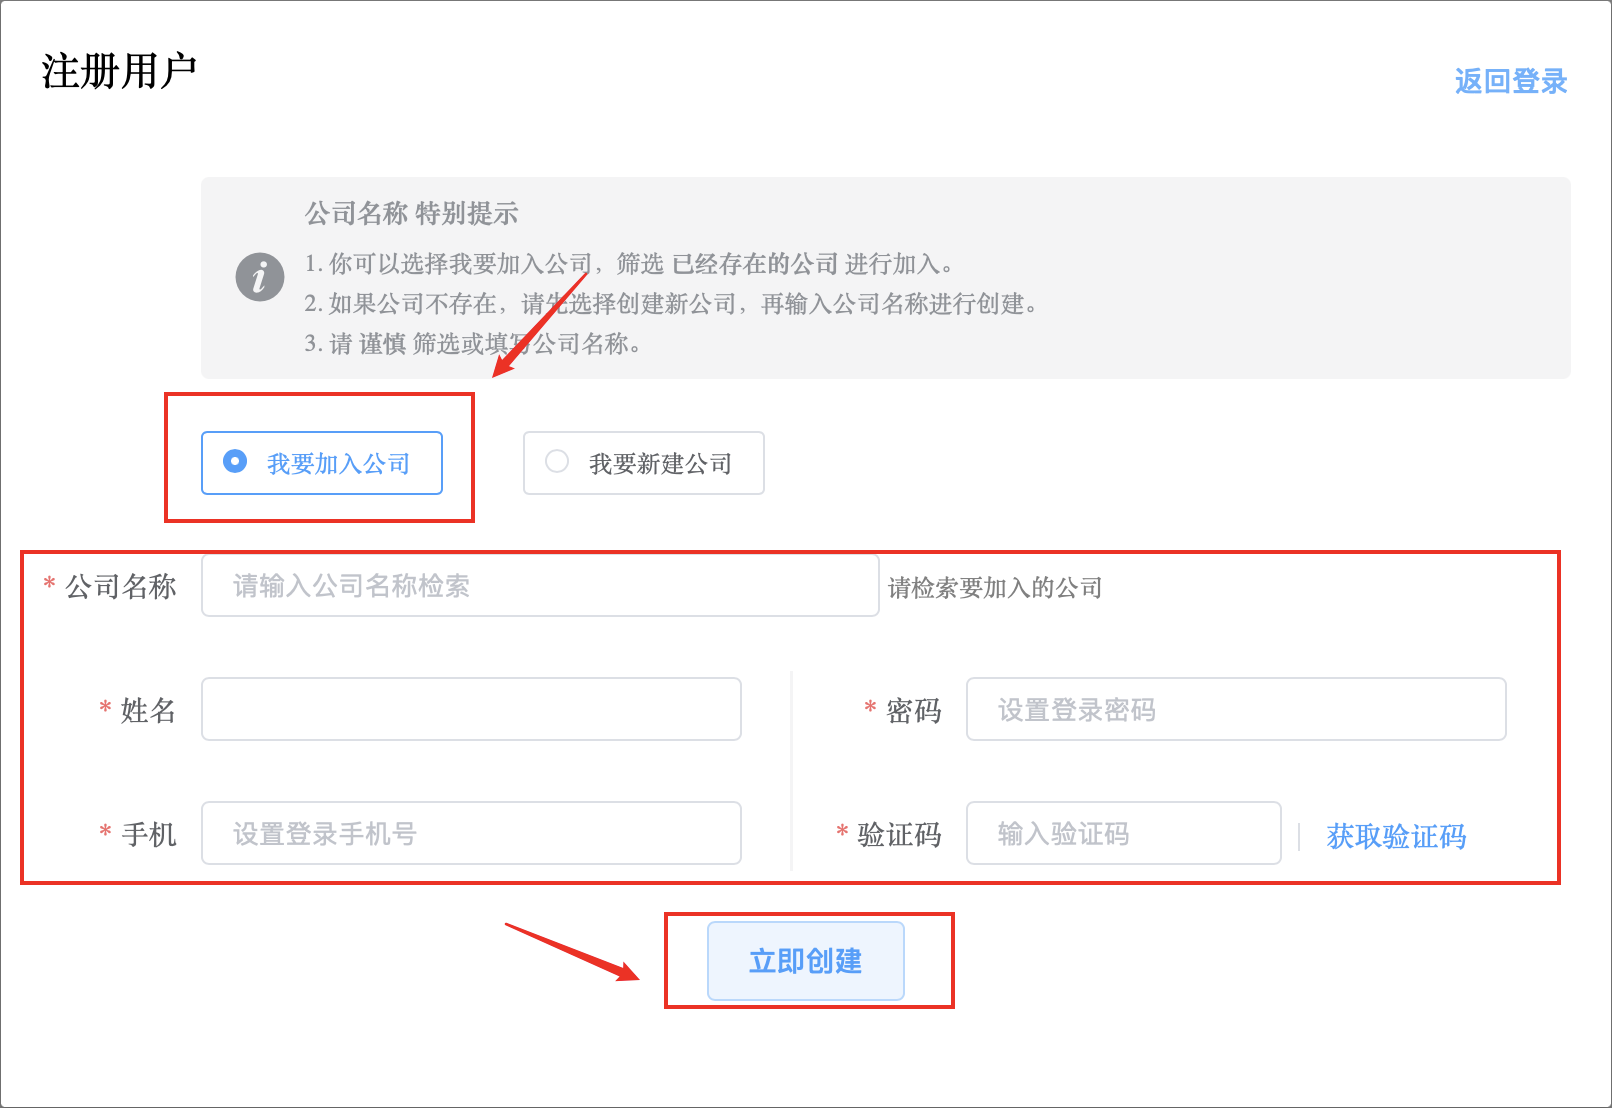Image resolution: width=1612 pixels, height=1108 pixels.
Task: Click the 公司名称 特别提示 heading
Action: tap(411, 213)
